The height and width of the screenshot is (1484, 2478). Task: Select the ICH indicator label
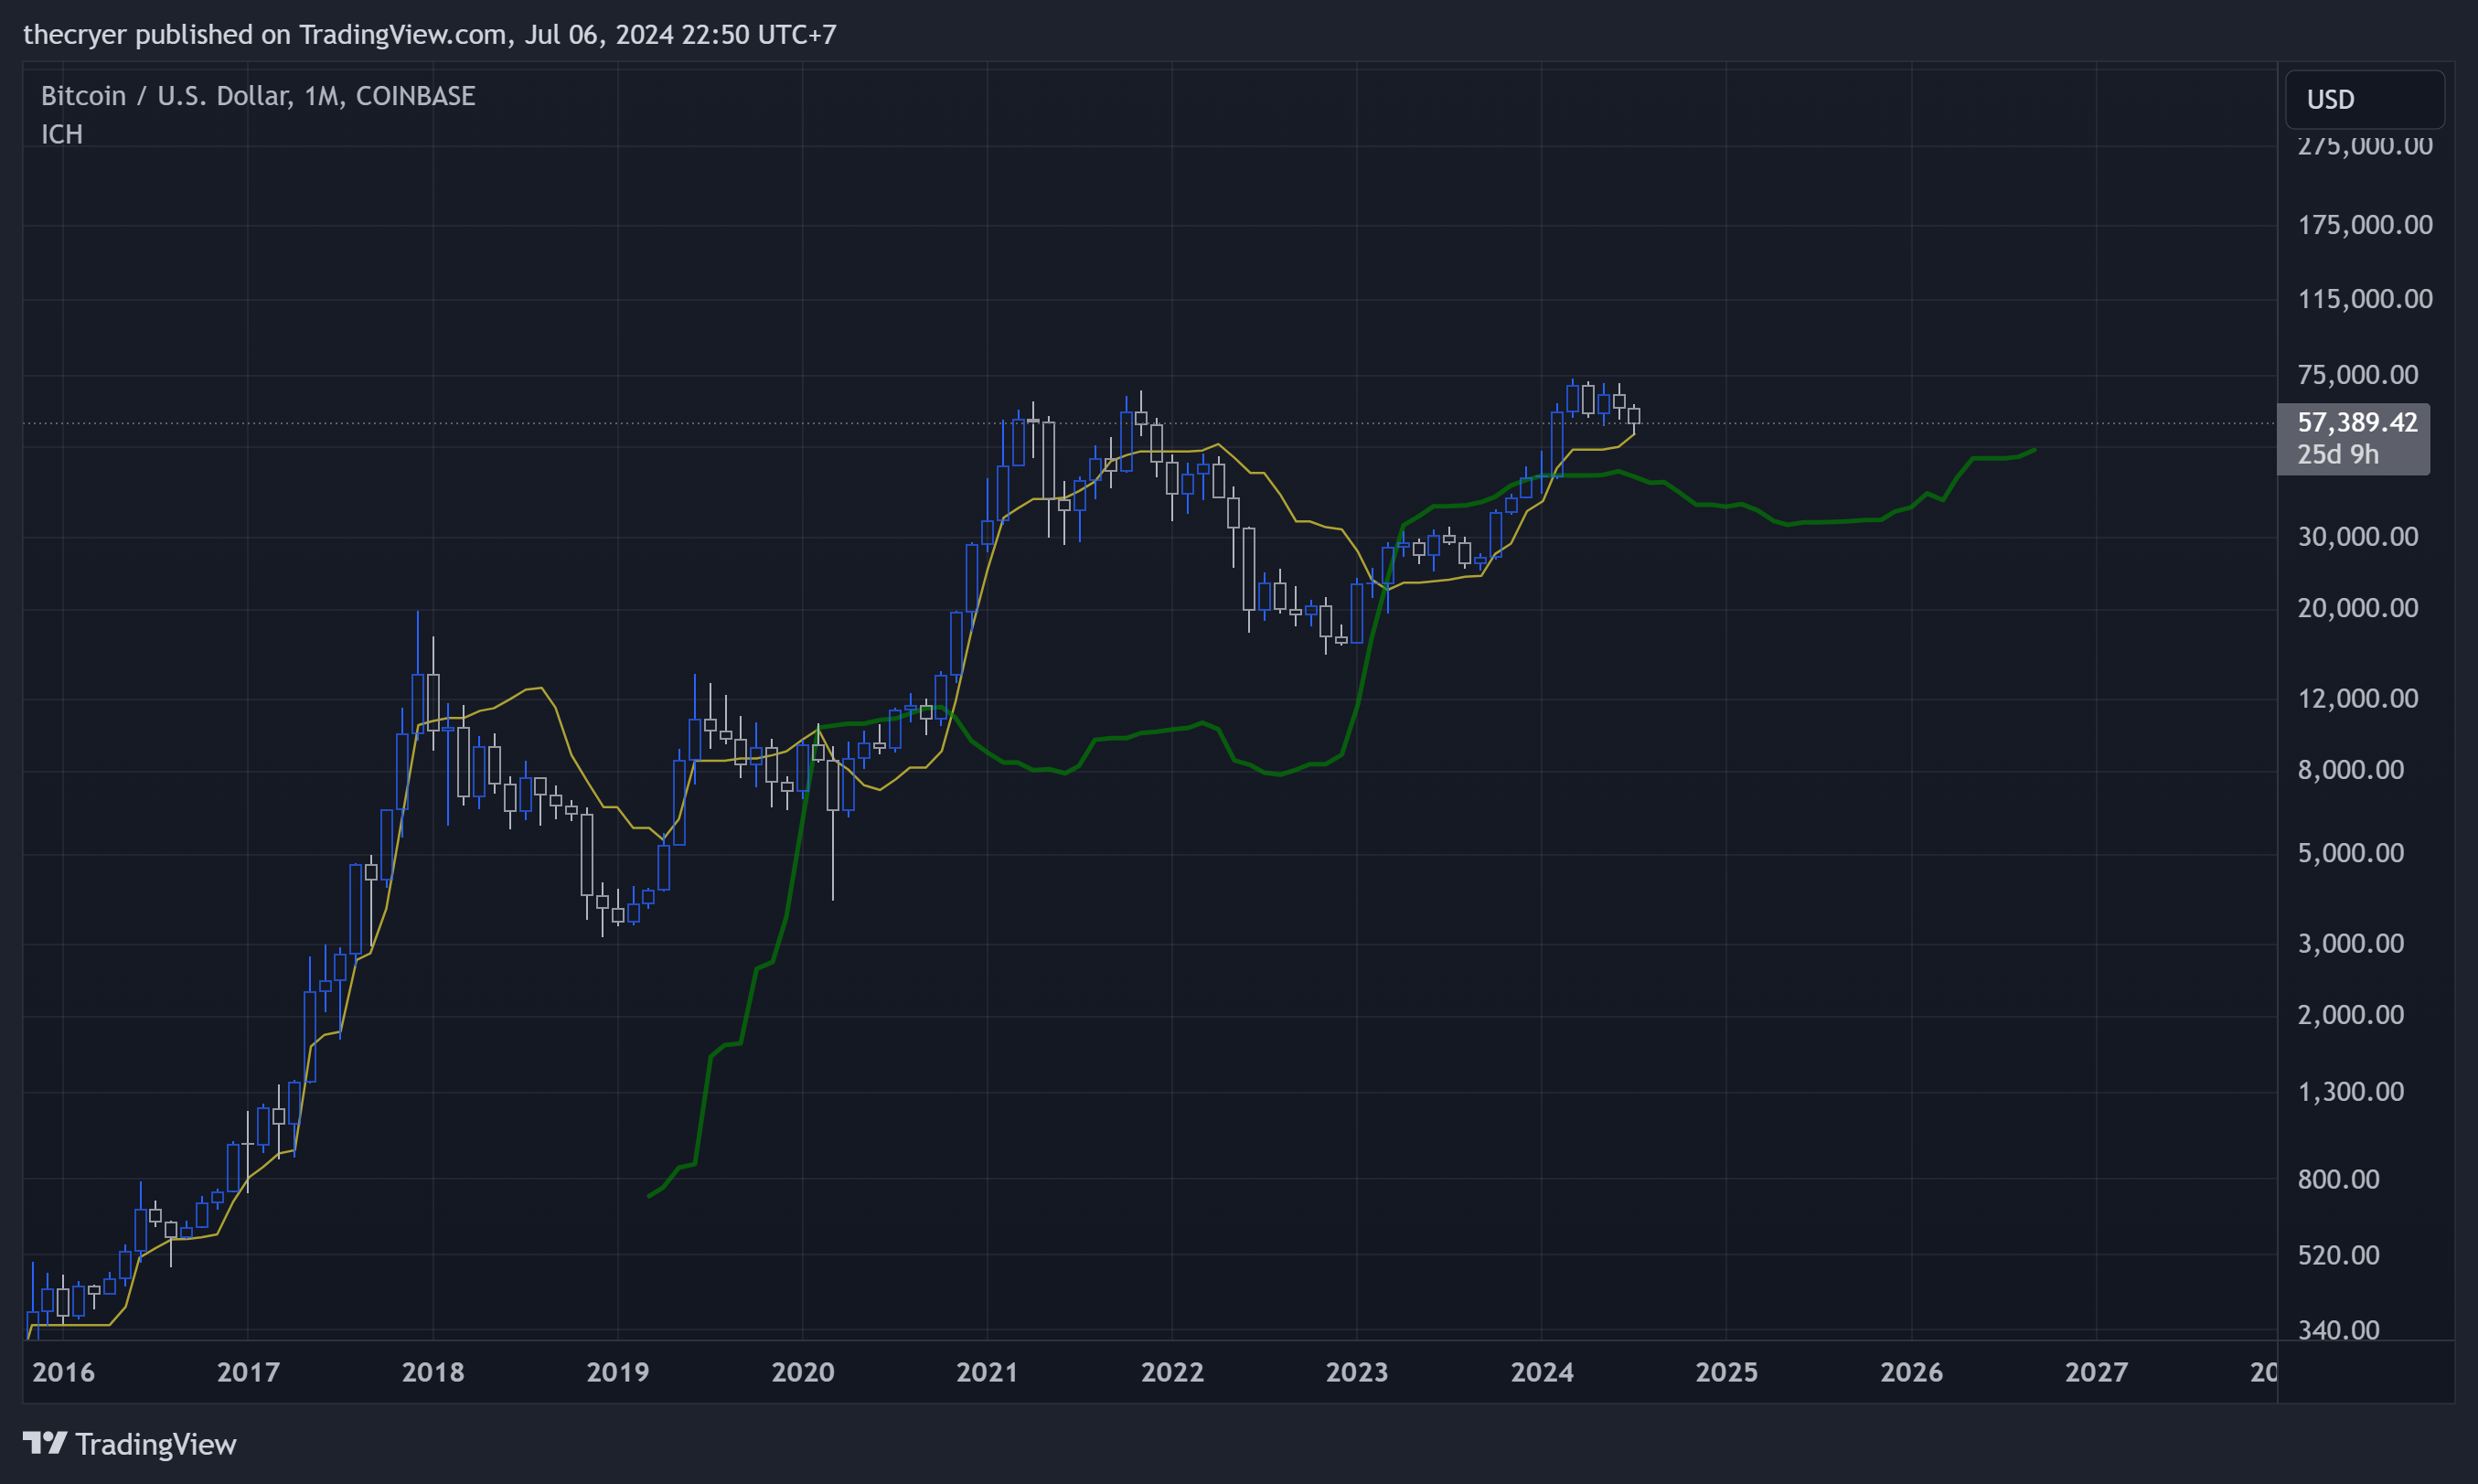click(x=62, y=134)
